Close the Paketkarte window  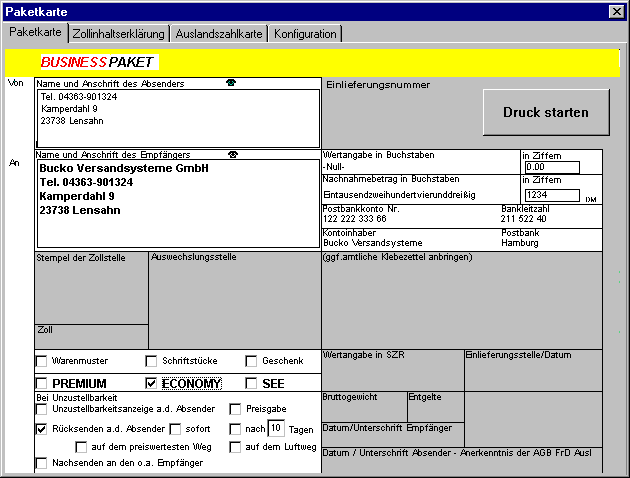(617, 12)
